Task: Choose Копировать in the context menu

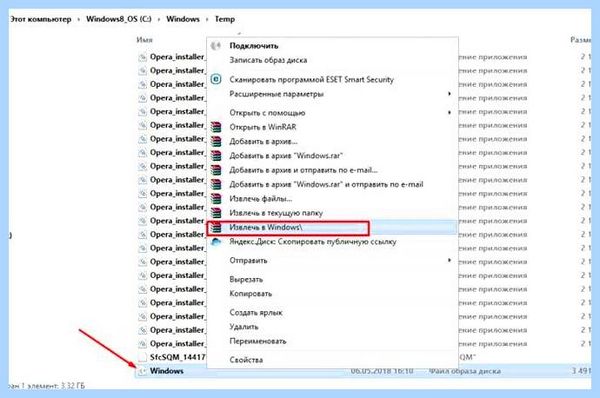Action: 250,294
